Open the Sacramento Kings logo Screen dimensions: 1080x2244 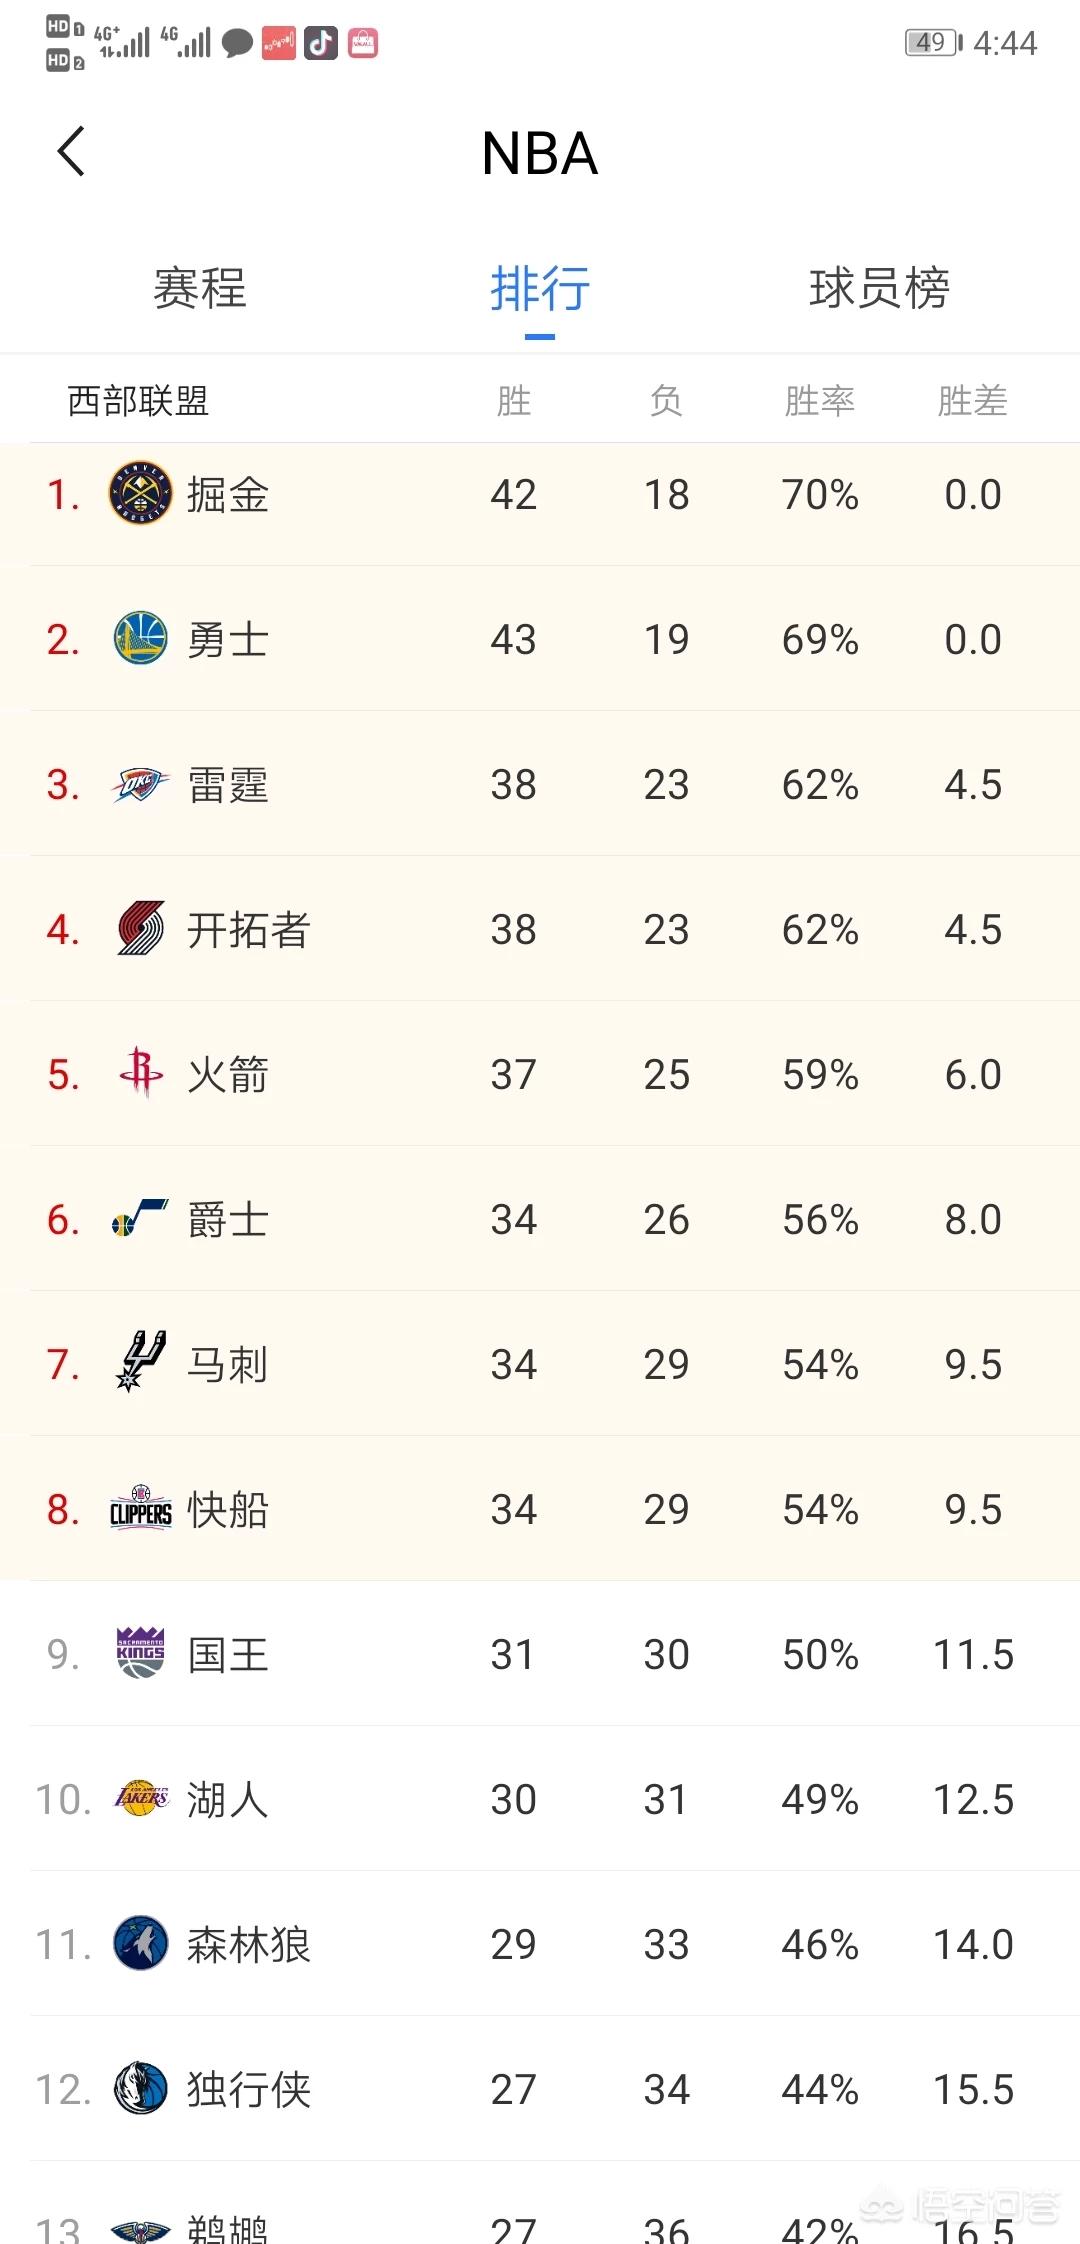[140, 1653]
